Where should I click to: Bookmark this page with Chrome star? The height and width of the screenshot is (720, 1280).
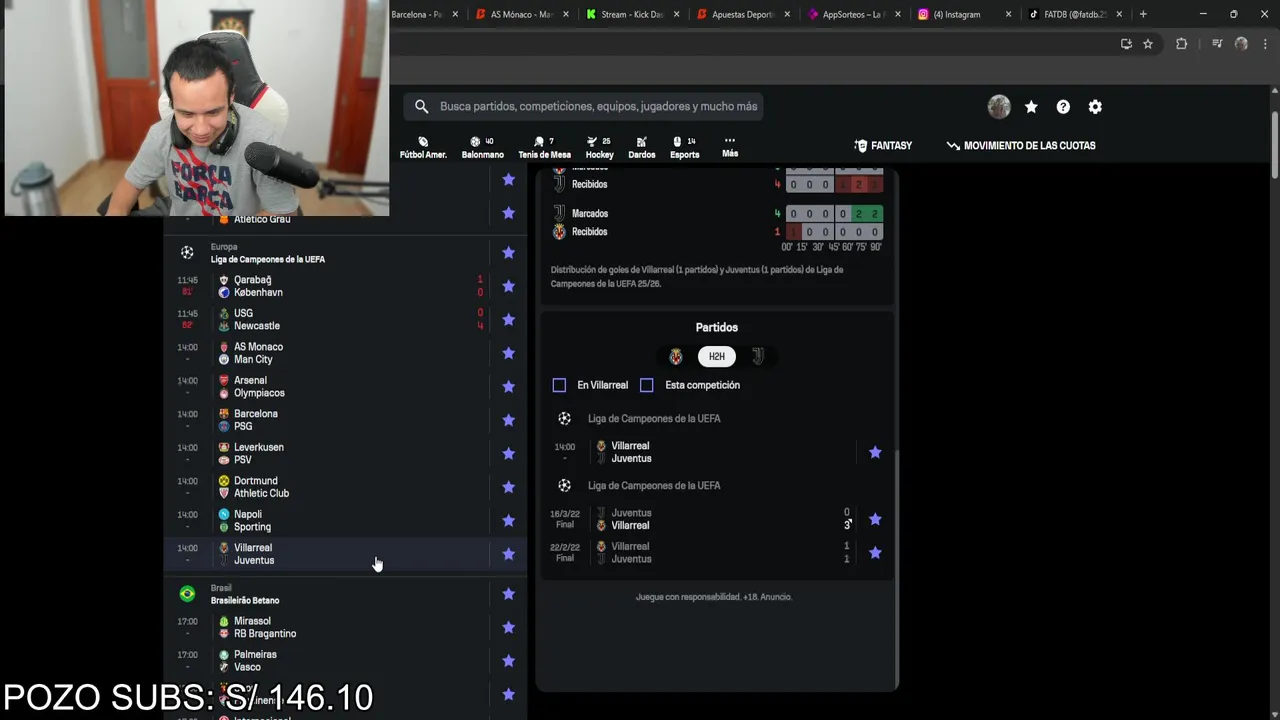[1148, 44]
